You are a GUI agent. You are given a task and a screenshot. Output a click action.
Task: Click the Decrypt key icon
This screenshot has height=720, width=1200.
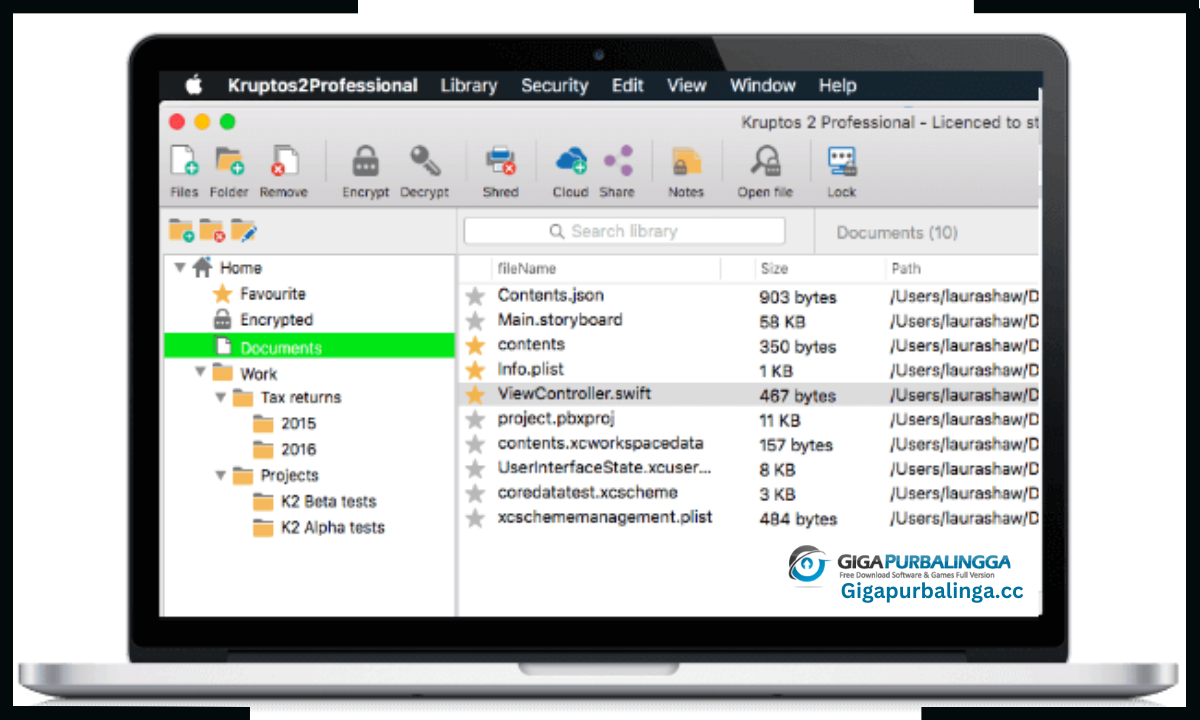pos(425,161)
